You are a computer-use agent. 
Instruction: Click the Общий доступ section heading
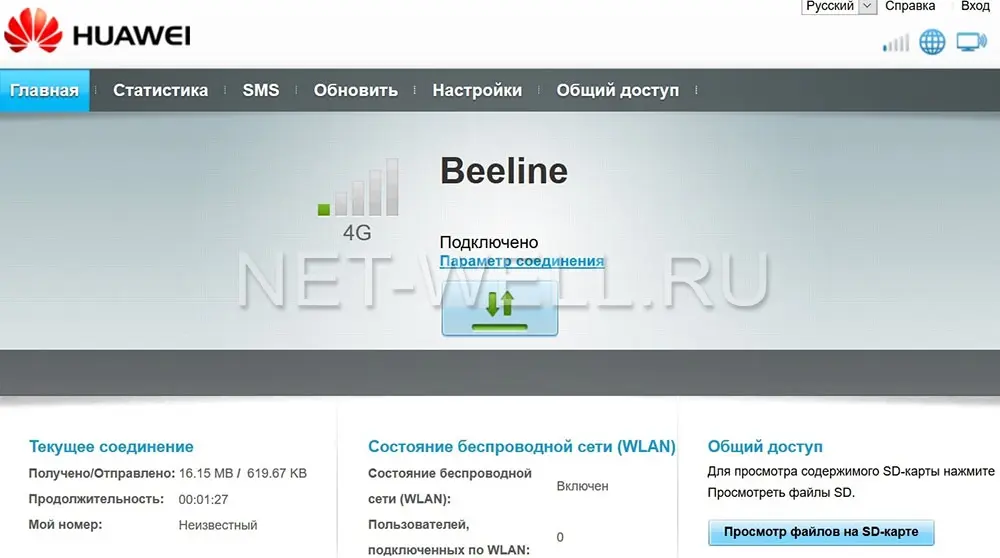765,446
